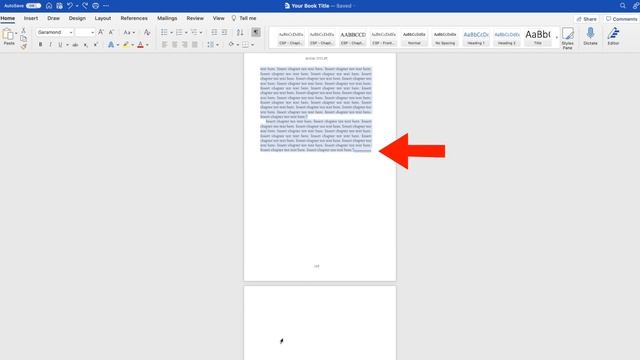This screenshot has width=640, height=360.
Task: Apply the Heading 1 style
Action: pos(476,38)
